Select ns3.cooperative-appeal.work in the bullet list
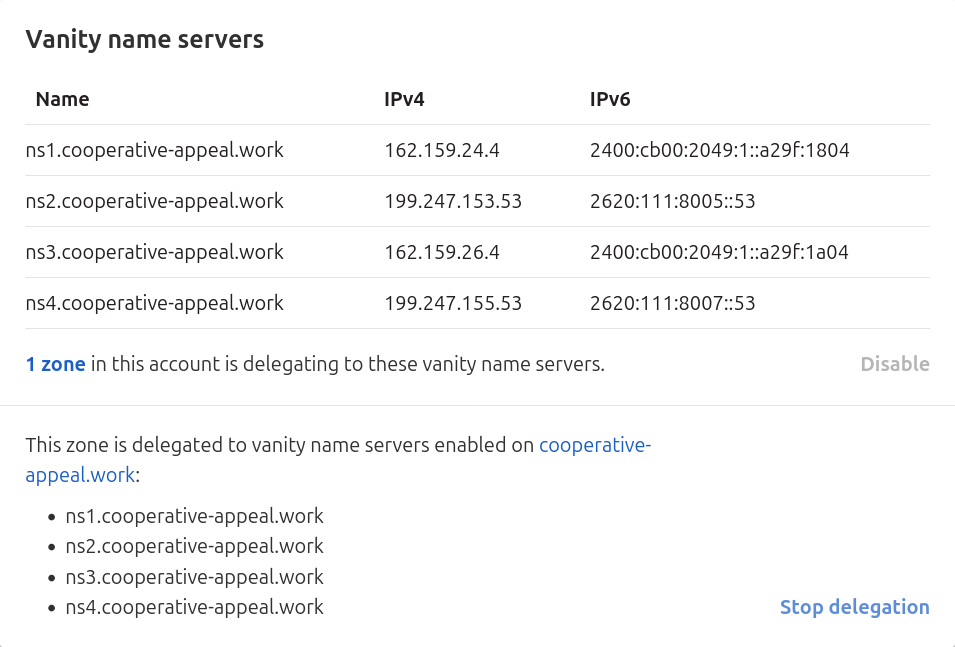Screen dimensions: 955x647 194,577
